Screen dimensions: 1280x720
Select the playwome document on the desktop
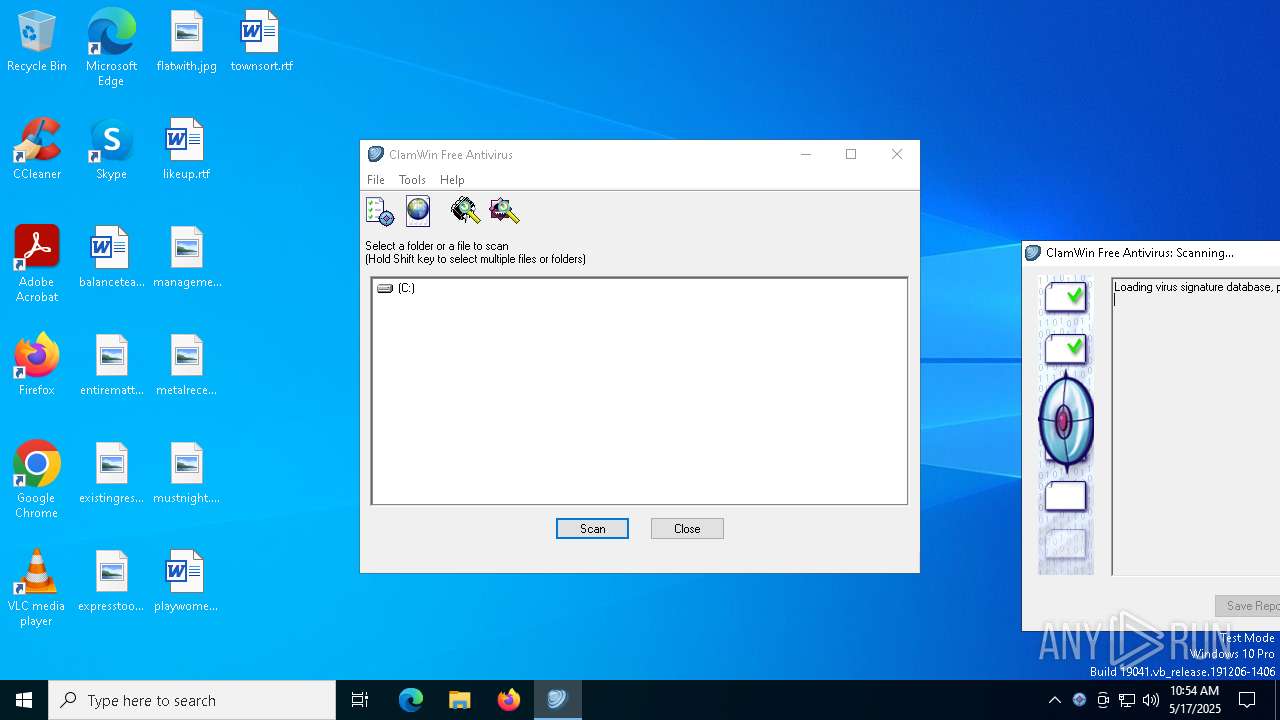[x=187, y=582]
